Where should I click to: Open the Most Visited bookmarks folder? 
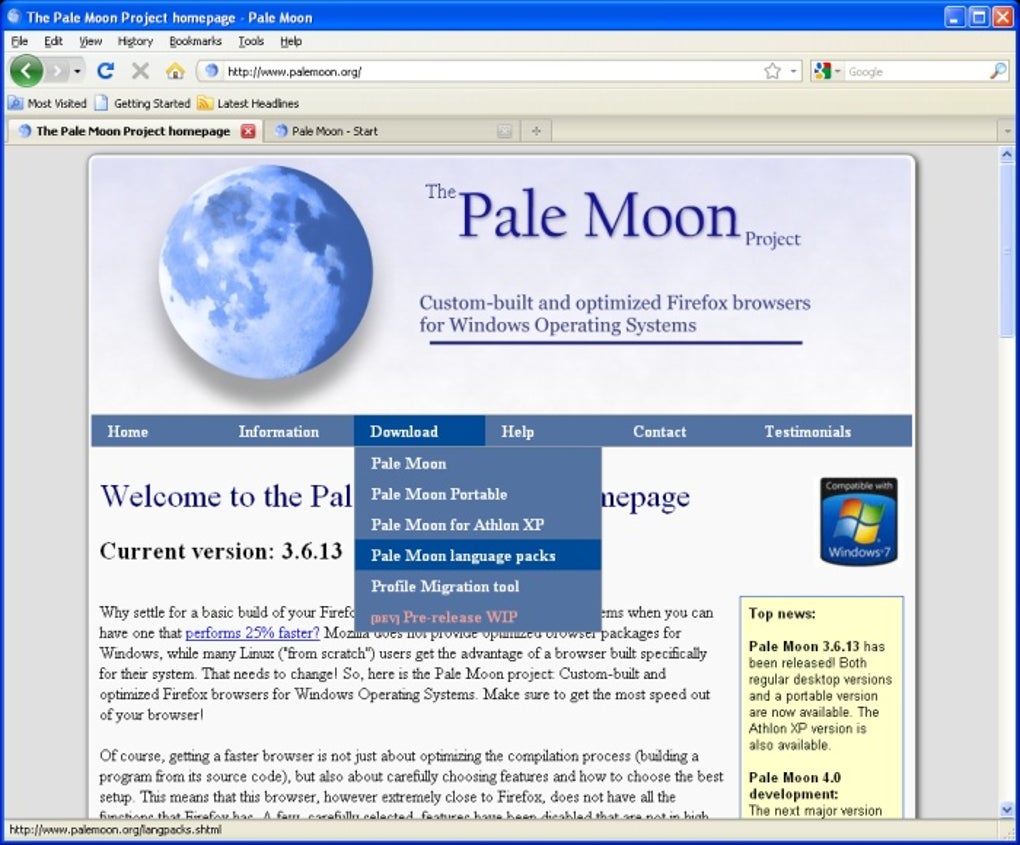47,103
